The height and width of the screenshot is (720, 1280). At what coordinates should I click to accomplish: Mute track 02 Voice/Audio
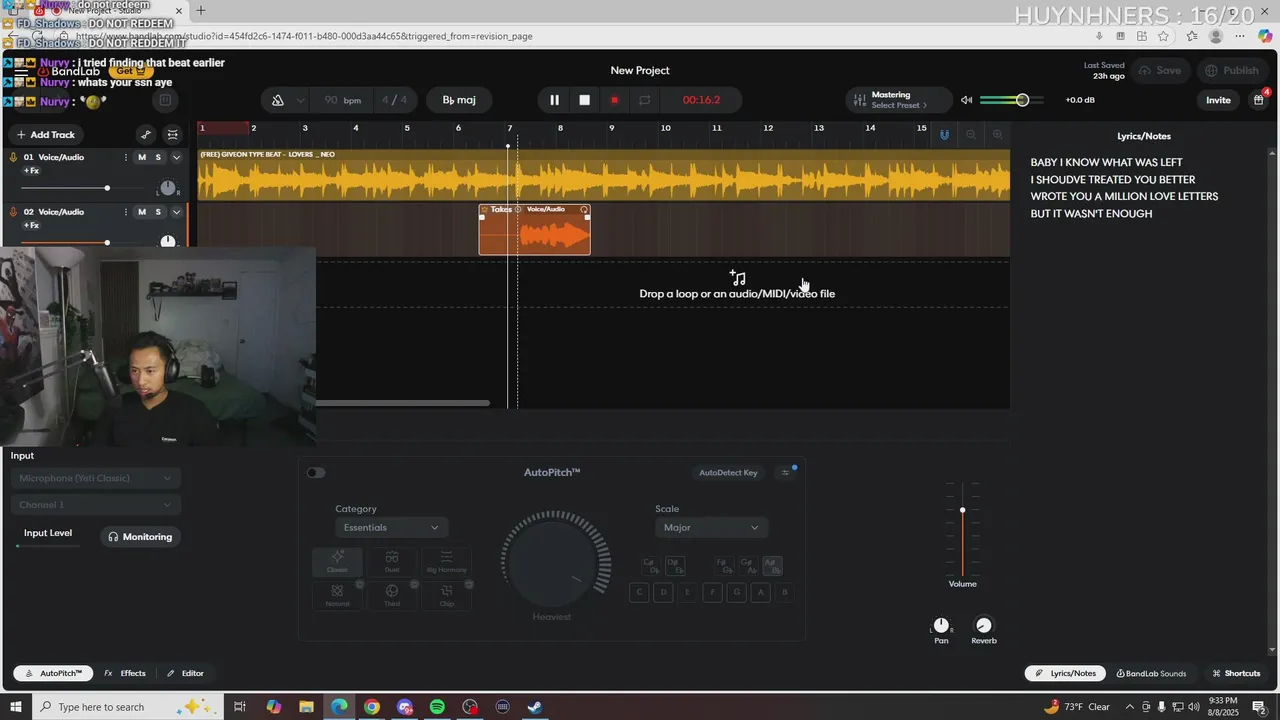142,212
